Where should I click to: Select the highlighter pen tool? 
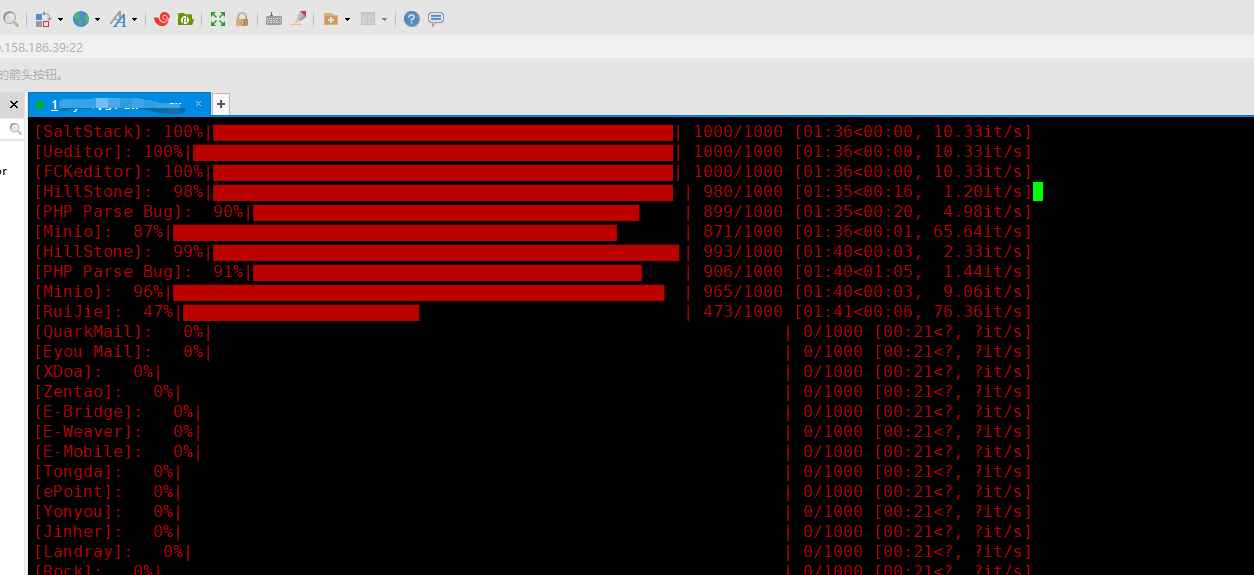tap(298, 19)
